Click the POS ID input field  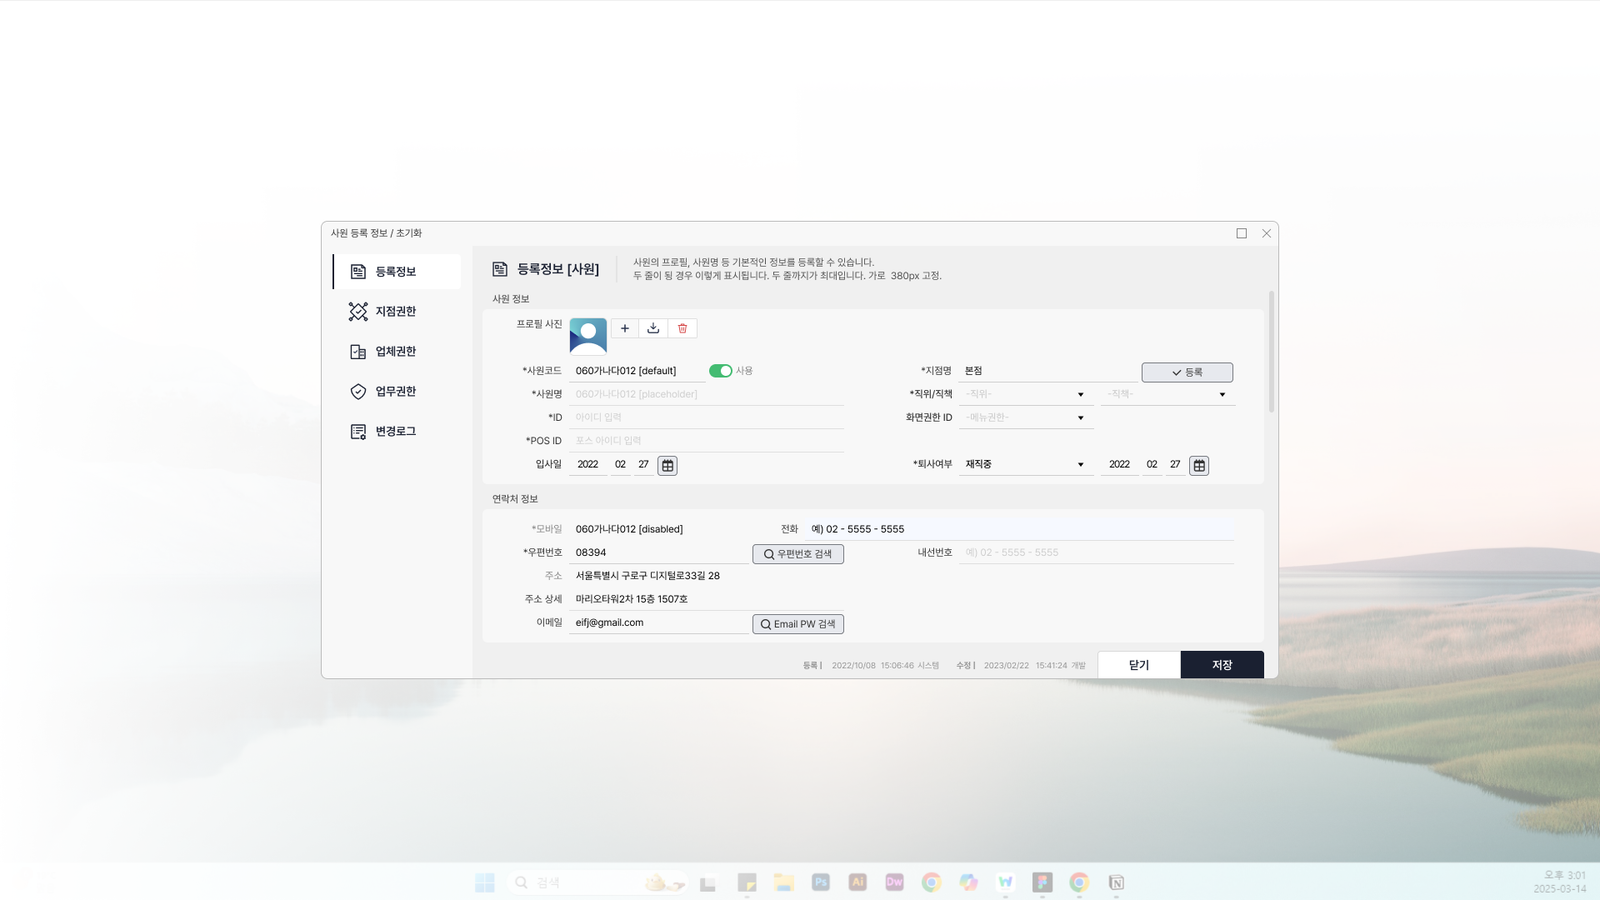coord(707,441)
